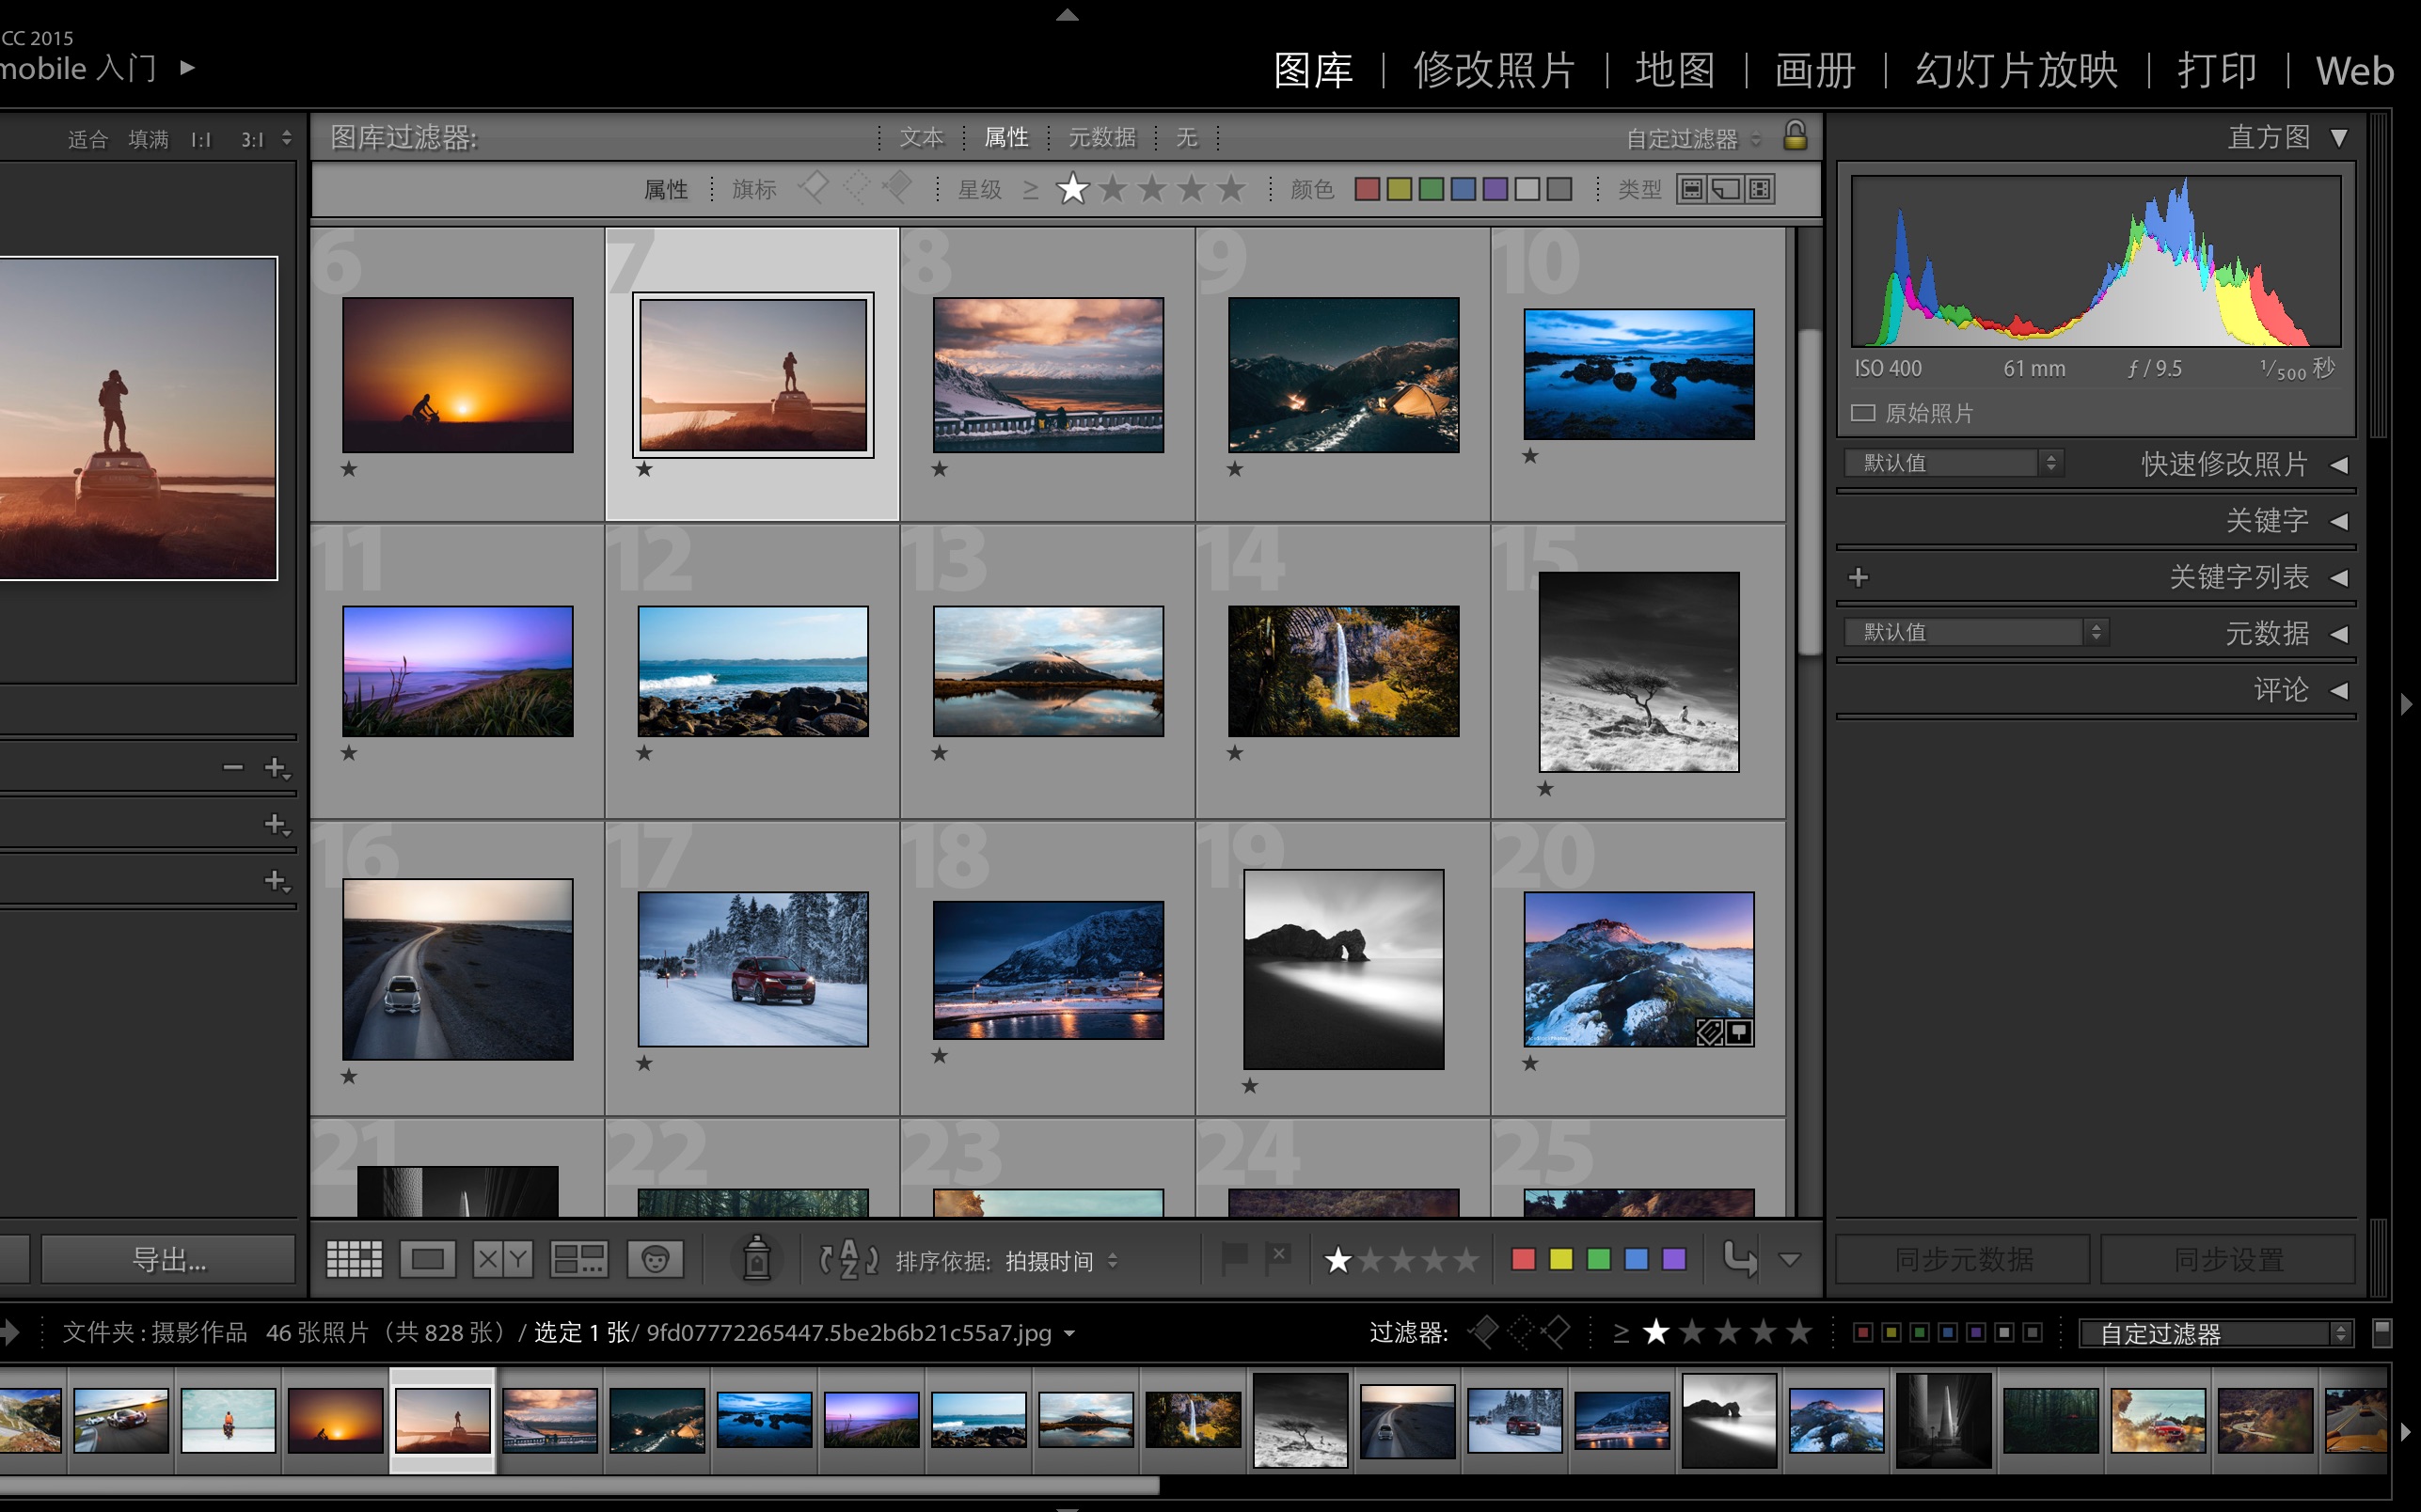Select 元数据 filter tab
The image size is (2421, 1512).
point(1101,137)
